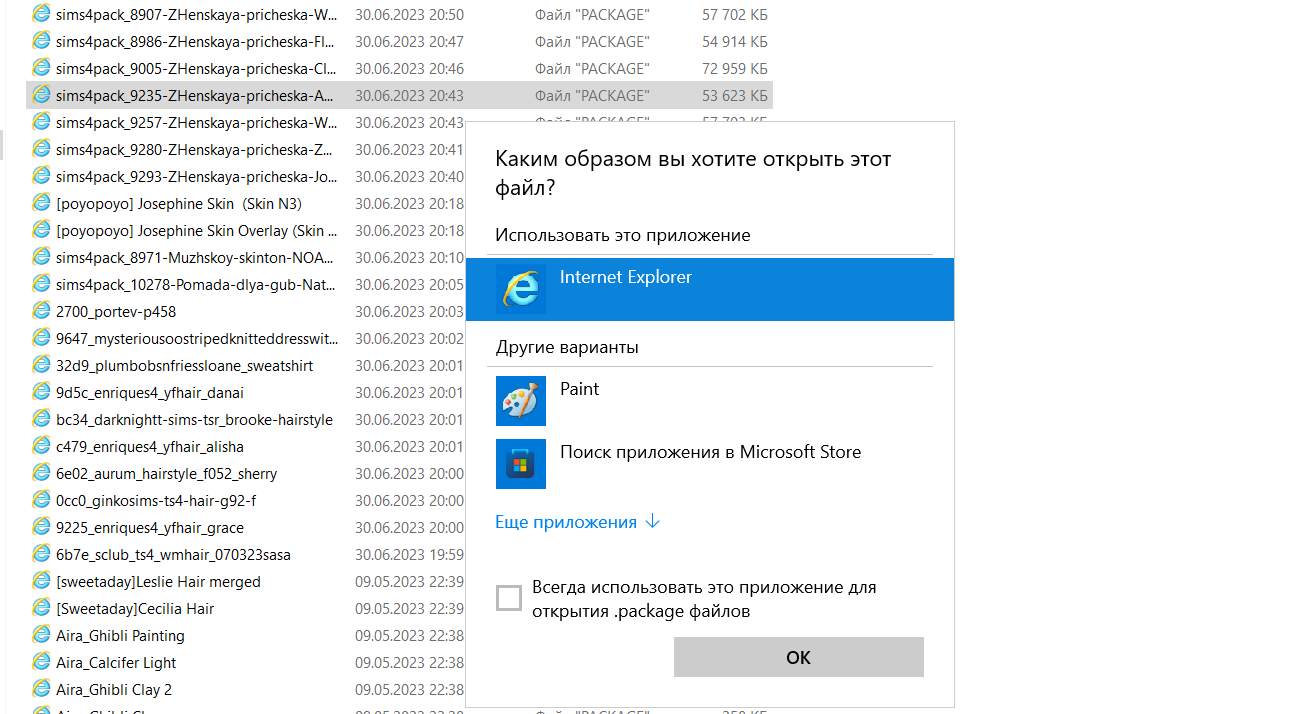Screen dimensions: 1296x714
Task: Click the 57 702 КБ size cell
Action: (735, 15)
